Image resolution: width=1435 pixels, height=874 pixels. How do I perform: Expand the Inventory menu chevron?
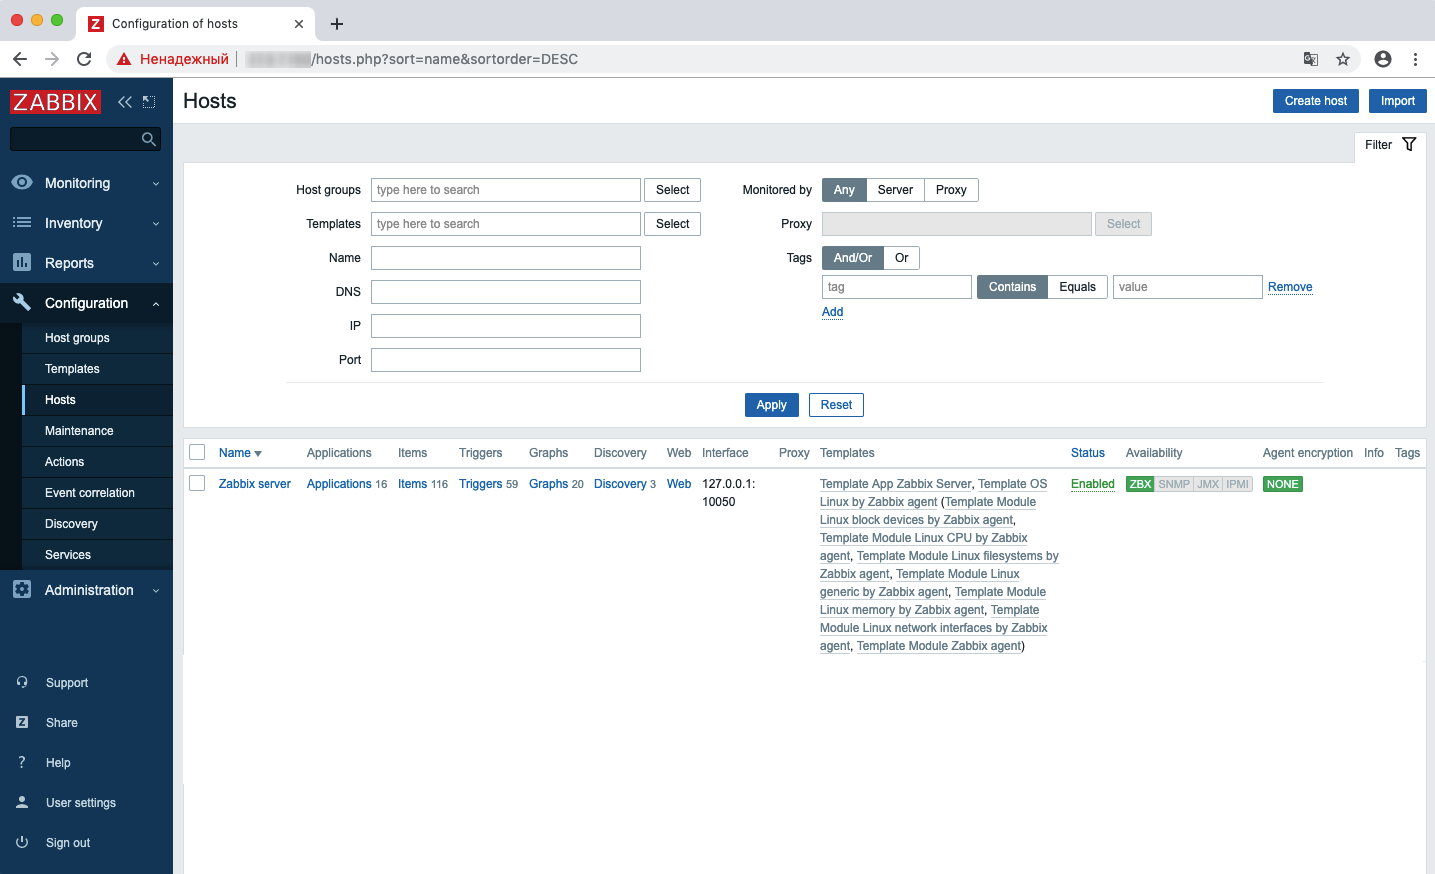(x=156, y=224)
